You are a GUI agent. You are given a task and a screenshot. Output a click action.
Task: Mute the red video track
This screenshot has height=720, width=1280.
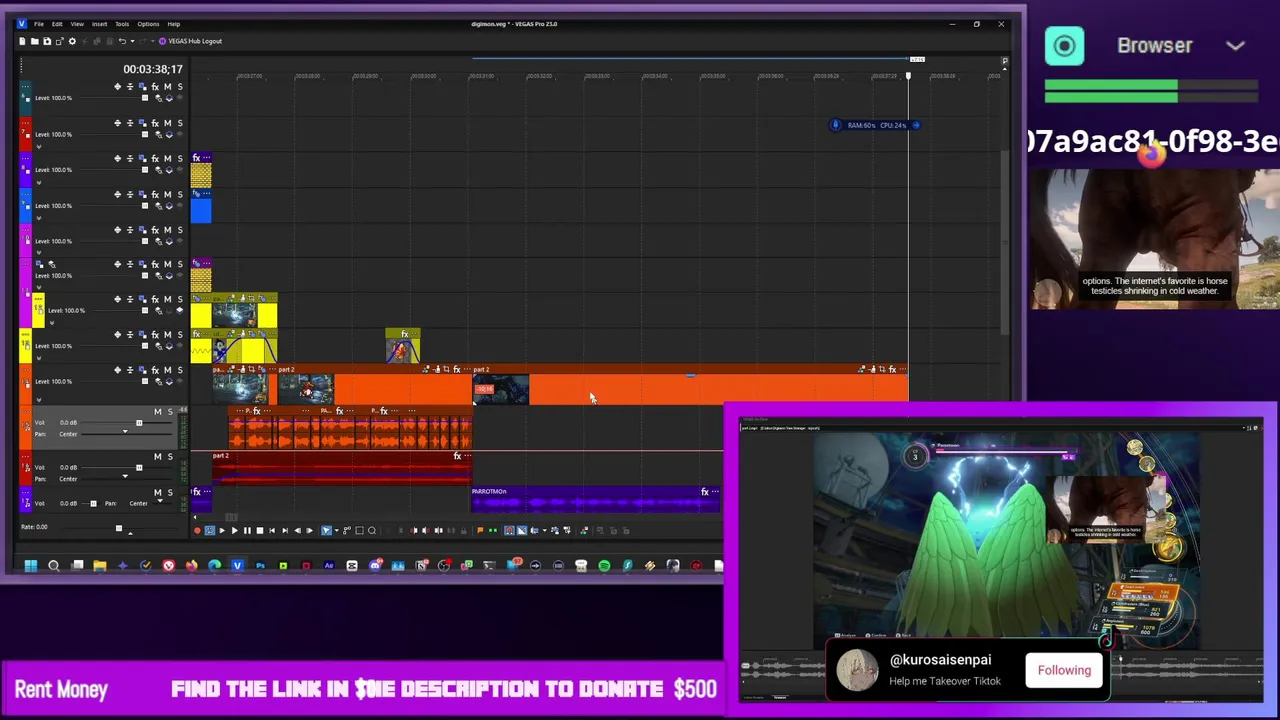pyautogui.click(x=167, y=123)
